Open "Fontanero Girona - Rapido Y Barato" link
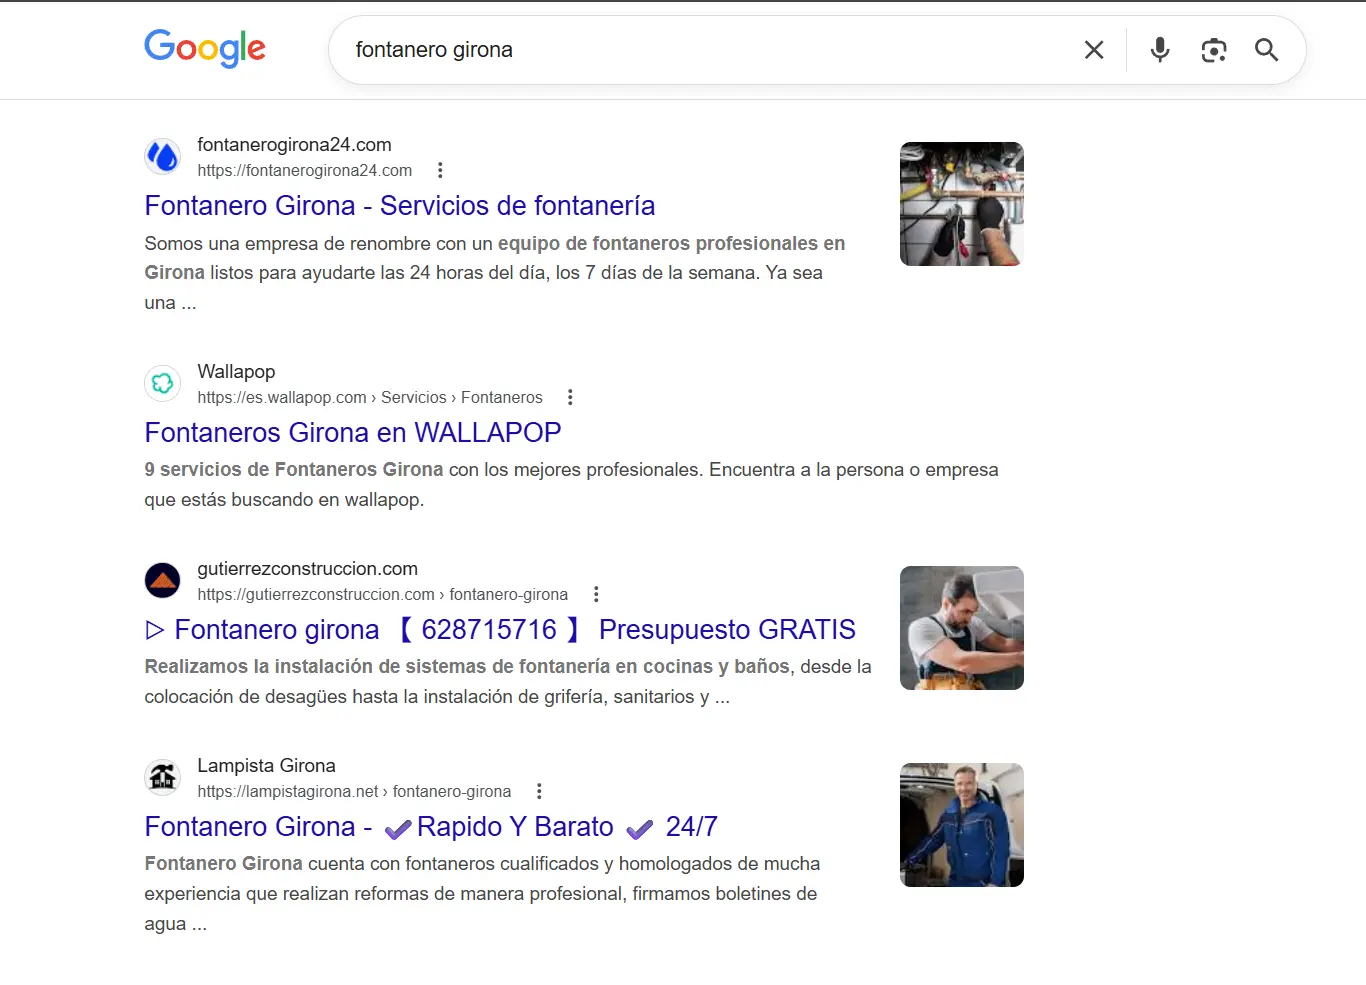This screenshot has width=1366, height=985. coord(430,827)
